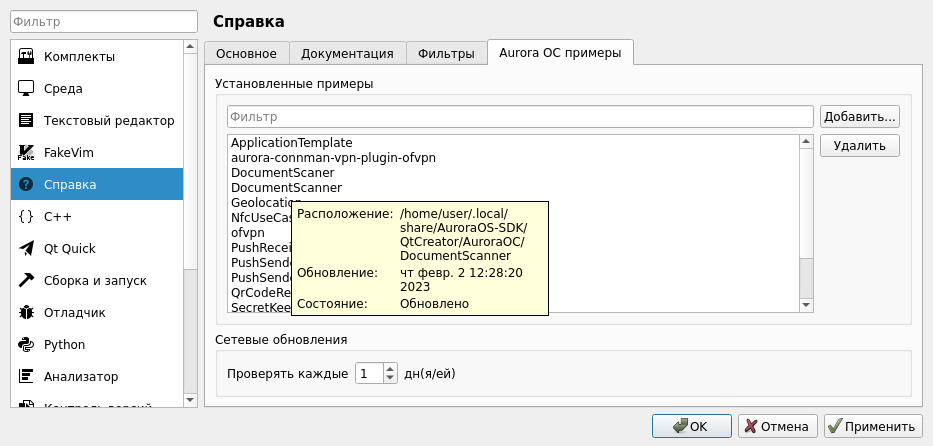Open Сборка и запуск hammer icon
The width and height of the screenshot is (933, 446).
click(x=27, y=280)
